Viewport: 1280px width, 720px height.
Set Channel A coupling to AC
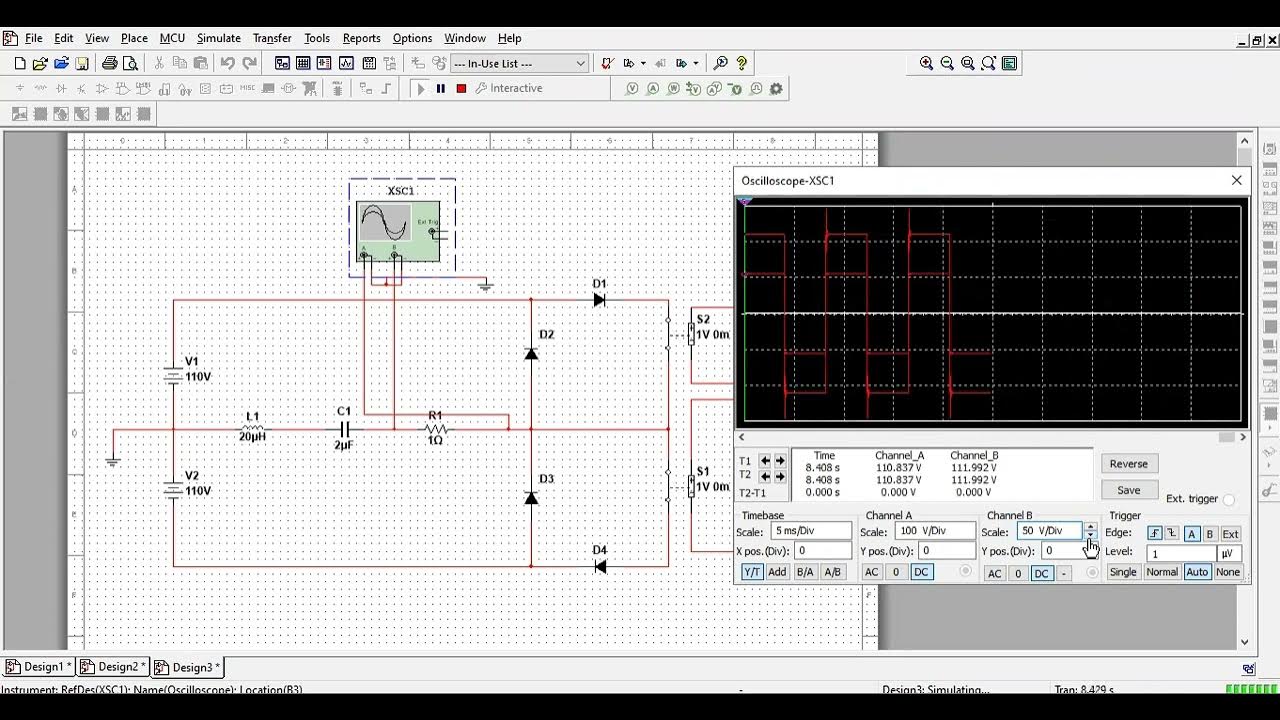click(x=871, y=572)
